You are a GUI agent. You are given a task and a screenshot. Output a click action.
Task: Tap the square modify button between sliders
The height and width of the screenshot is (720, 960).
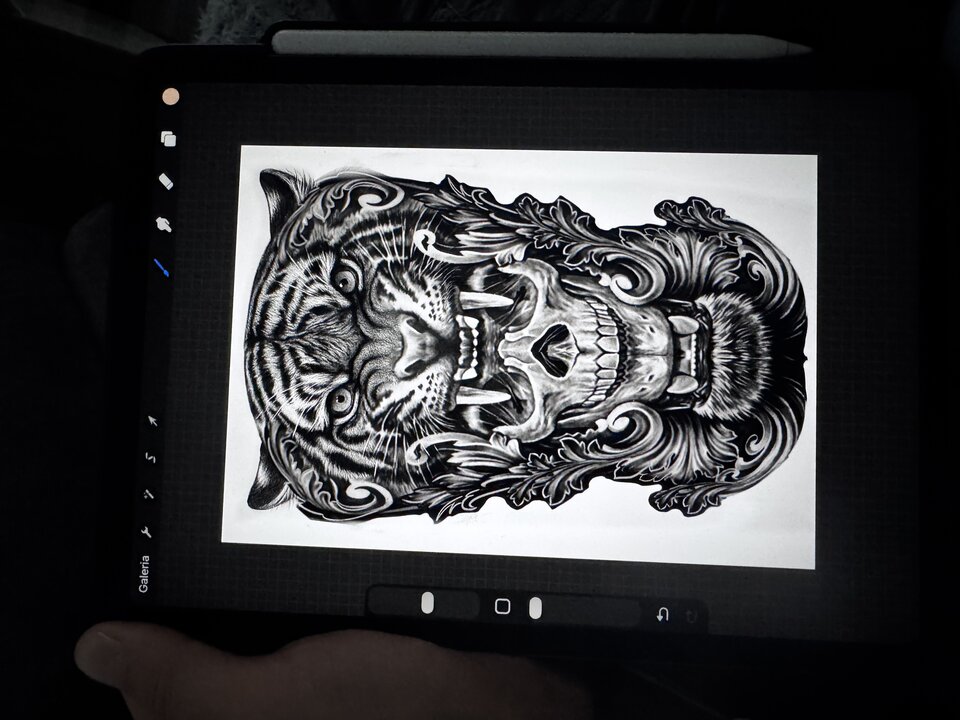(502, 606)
